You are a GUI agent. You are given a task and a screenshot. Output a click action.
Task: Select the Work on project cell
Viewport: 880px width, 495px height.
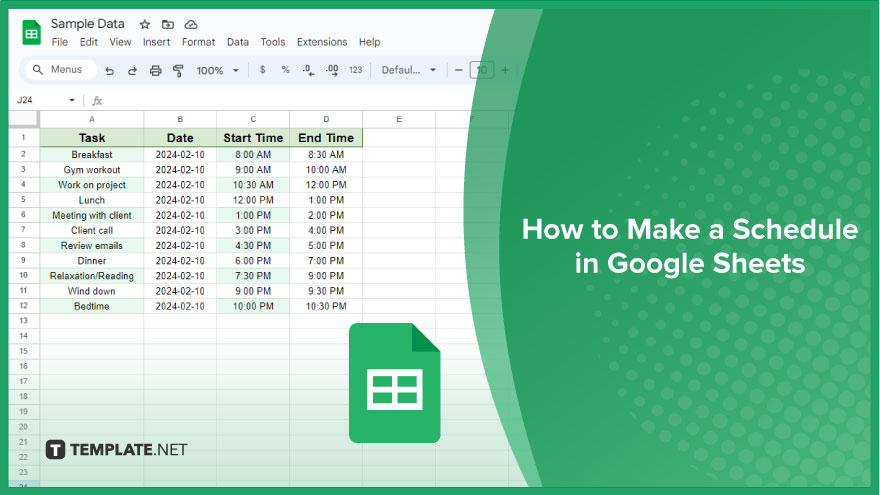coord(91,185)
